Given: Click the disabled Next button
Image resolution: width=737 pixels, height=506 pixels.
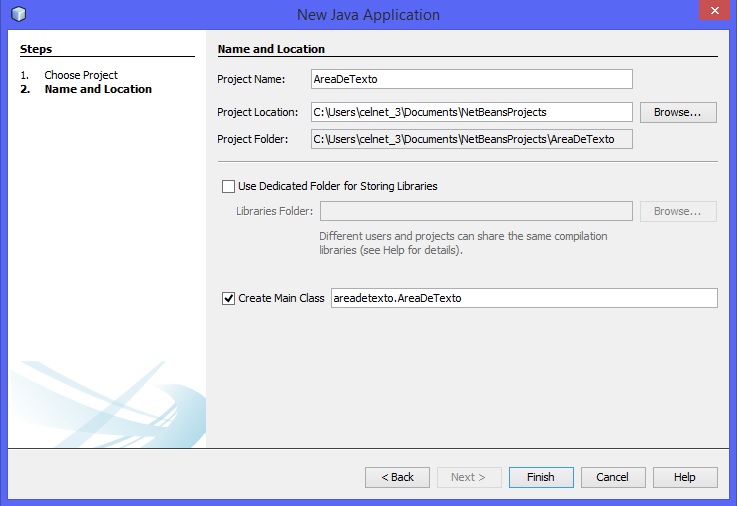Looking at the screenshot, I should point(469,477).
